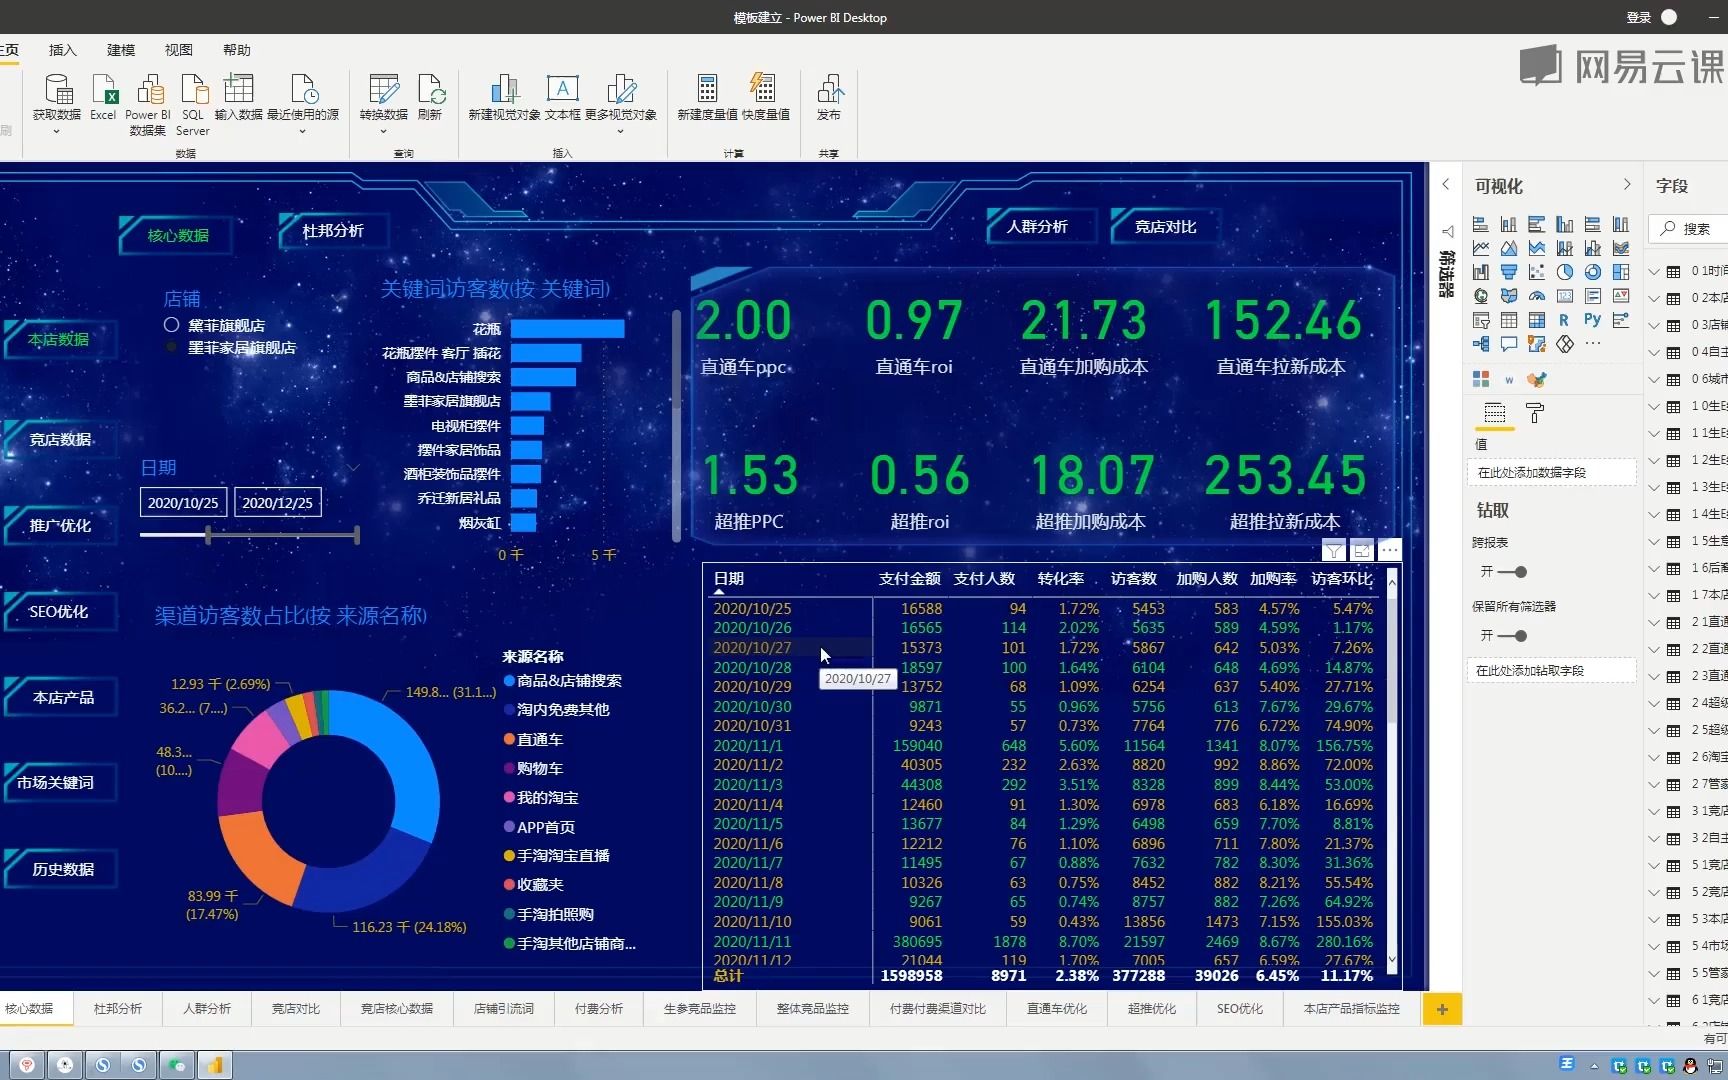Expand the field table starting with 0 6
Image resolution: width=1728 pixels, height=1080 pixels.
(x=1655, y=380)
